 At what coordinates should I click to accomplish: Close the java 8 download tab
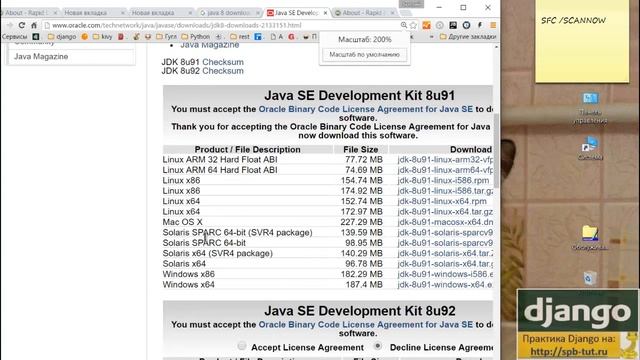pyautogui.click(x=258, y=13)
